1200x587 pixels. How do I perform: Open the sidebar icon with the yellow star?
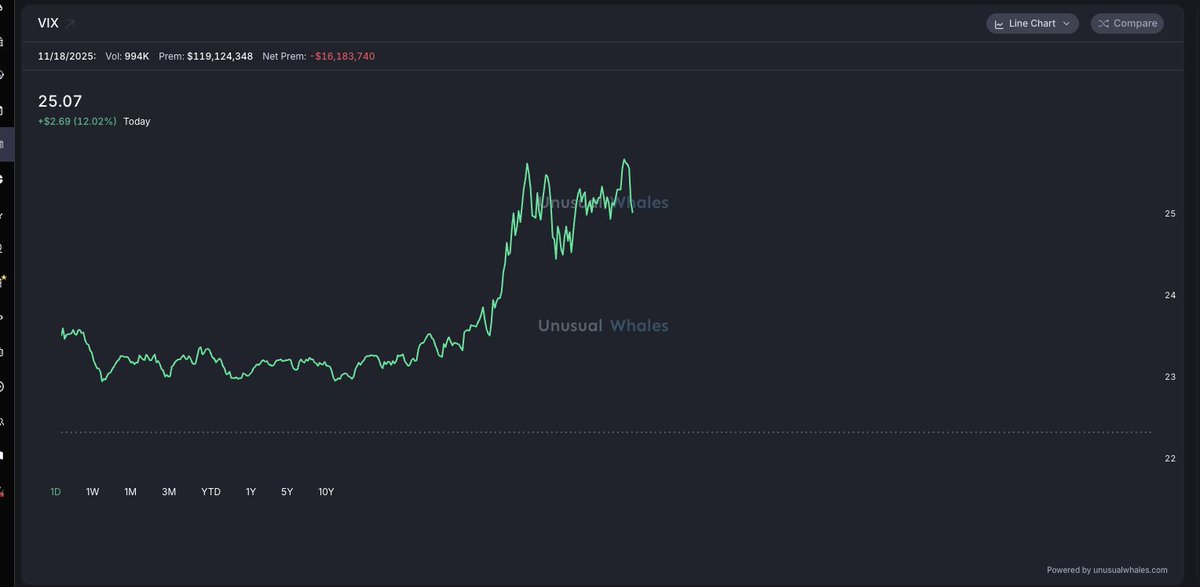point(3,281)
